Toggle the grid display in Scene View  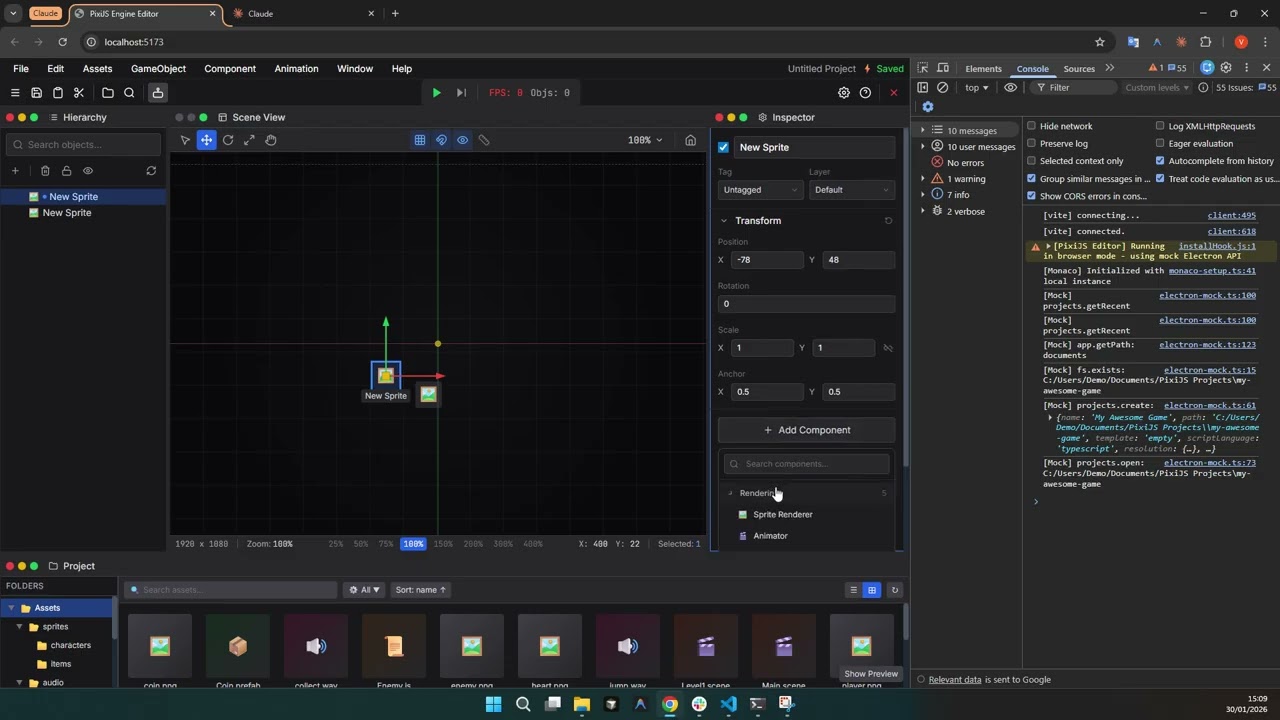(420, 140)
